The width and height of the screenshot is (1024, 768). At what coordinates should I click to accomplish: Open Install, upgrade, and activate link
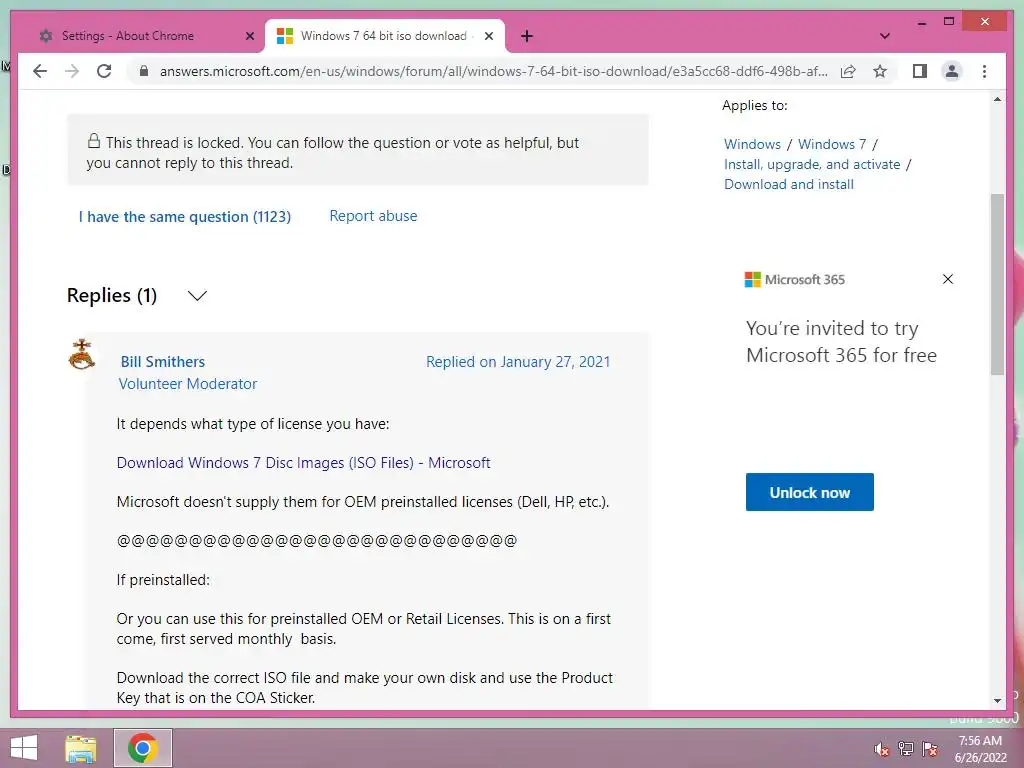click(812, 165)
